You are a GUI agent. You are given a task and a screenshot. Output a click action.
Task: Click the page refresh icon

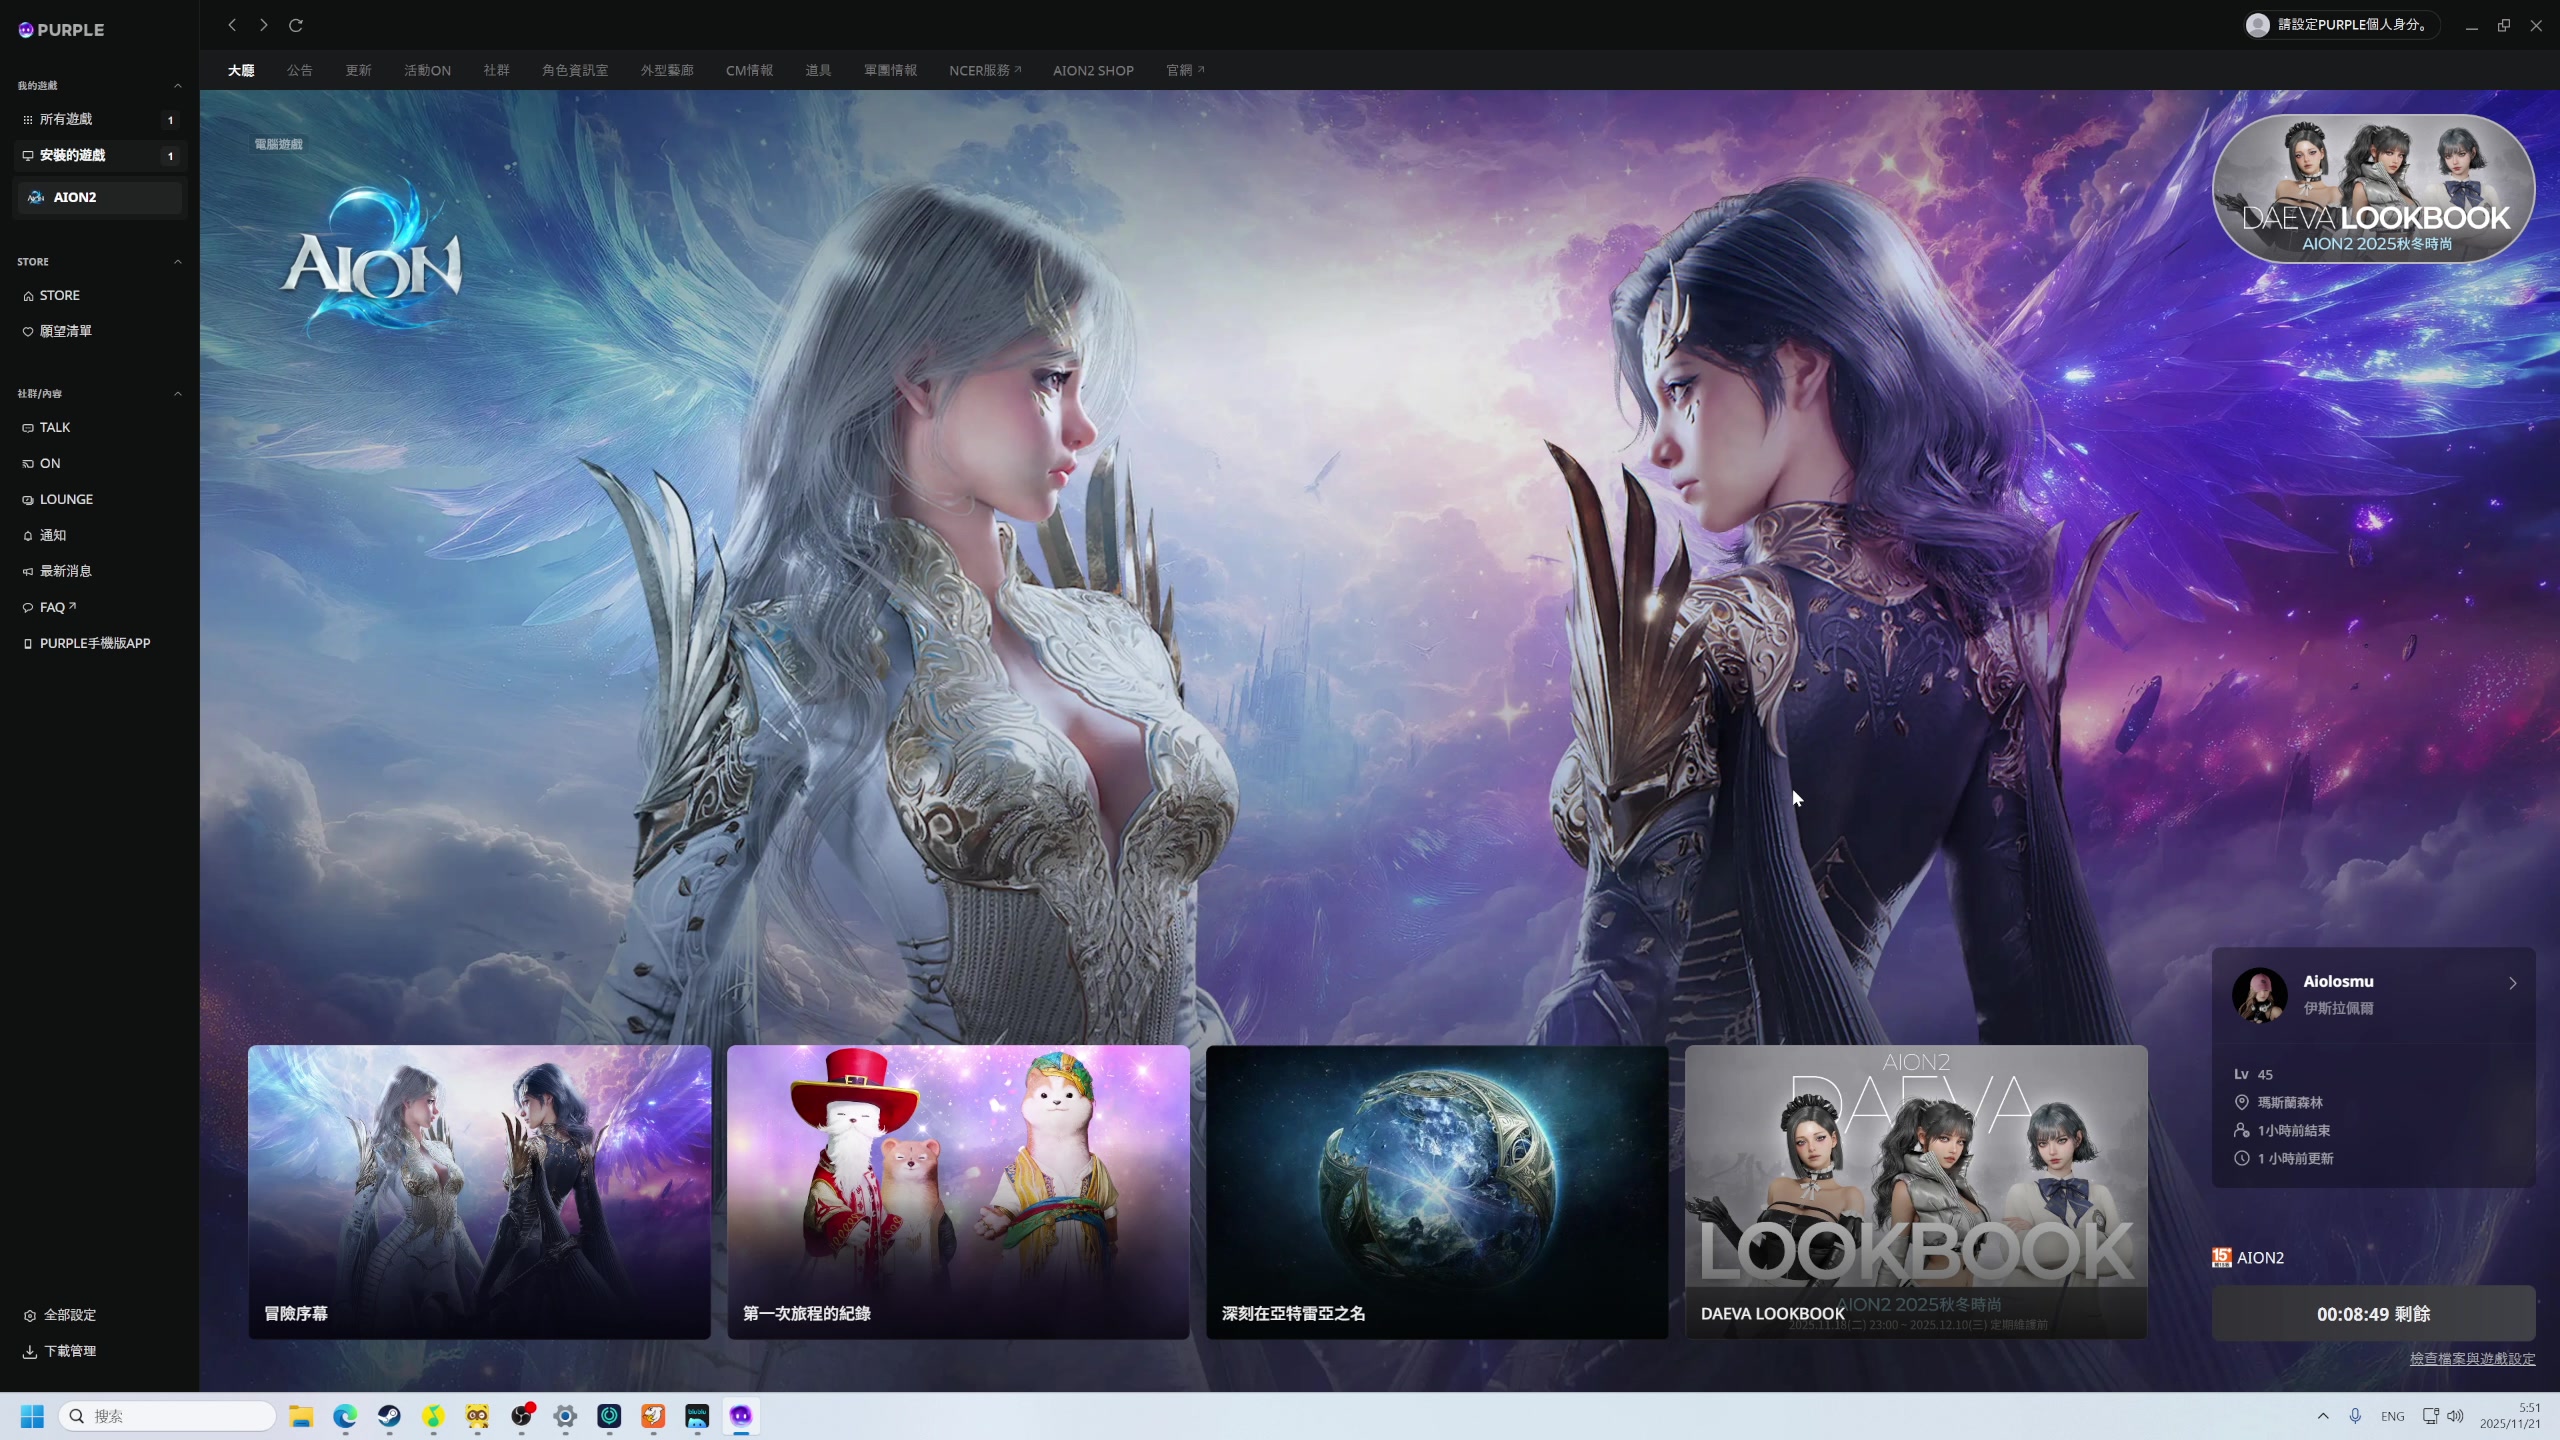tap(296, 25)
